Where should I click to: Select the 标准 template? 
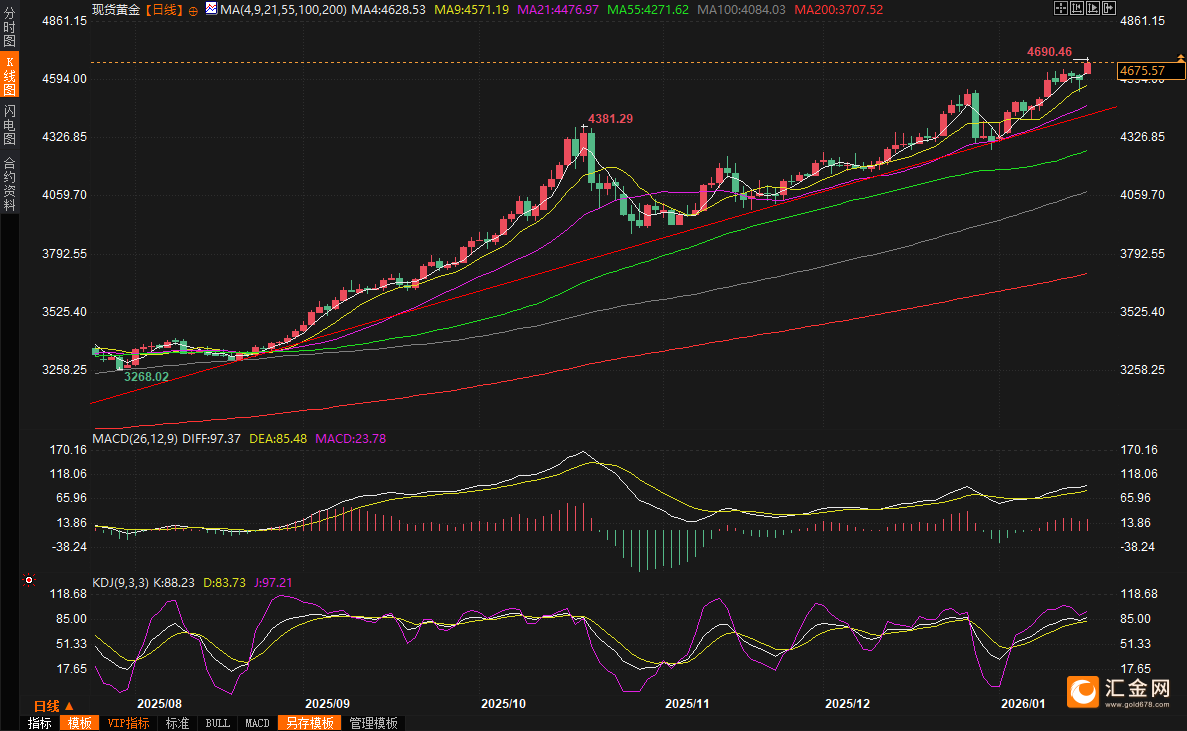[x=177, y=723]
